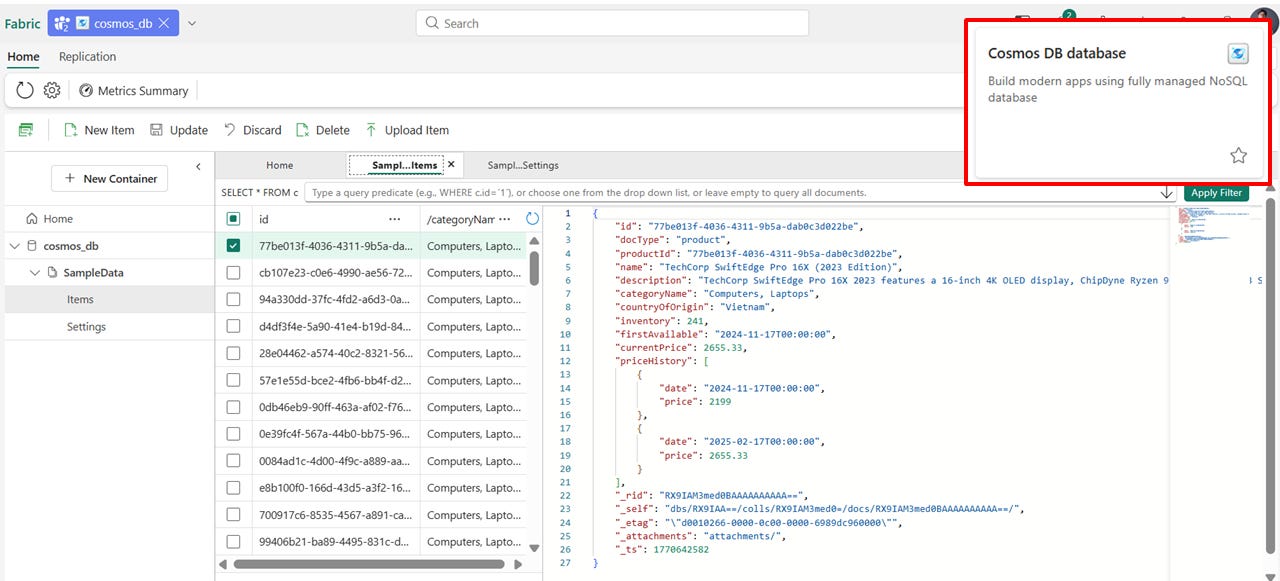Click the horizontal scroll left arrow
The height and width of the screenshot is (581, 1280).
point(223,564)
